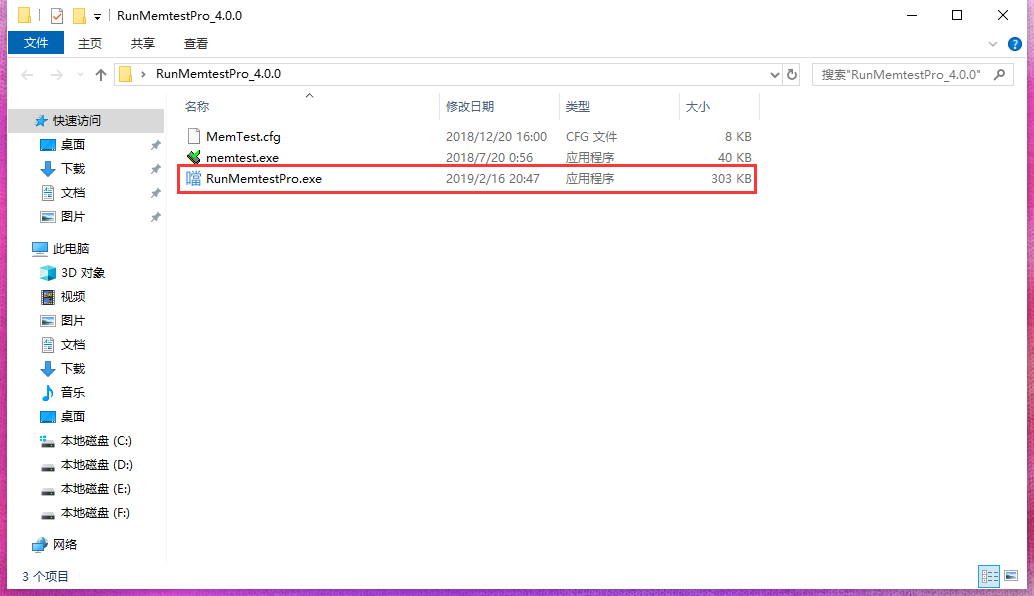Open pinned 文档 under quick access

coord(73,193)
